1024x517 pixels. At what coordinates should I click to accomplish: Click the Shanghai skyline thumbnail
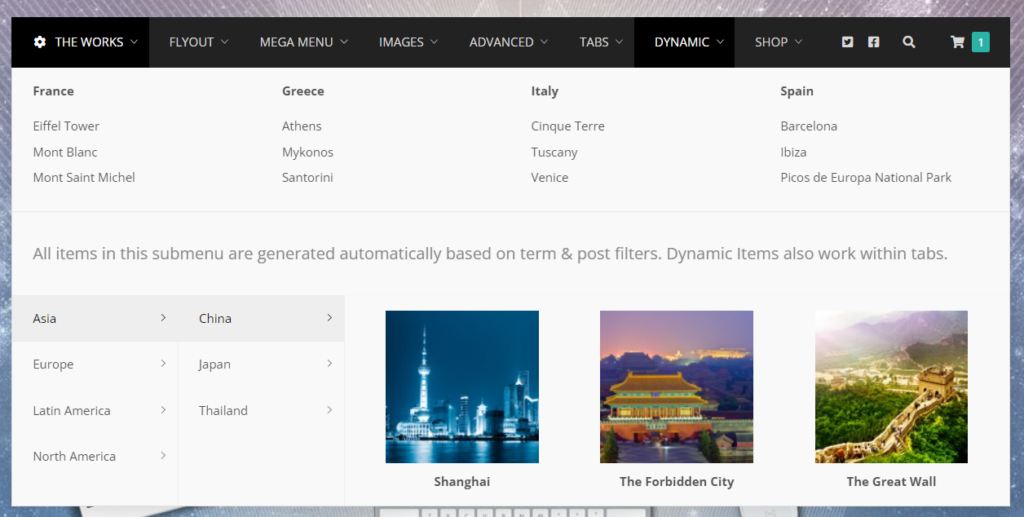coord(462,386)
